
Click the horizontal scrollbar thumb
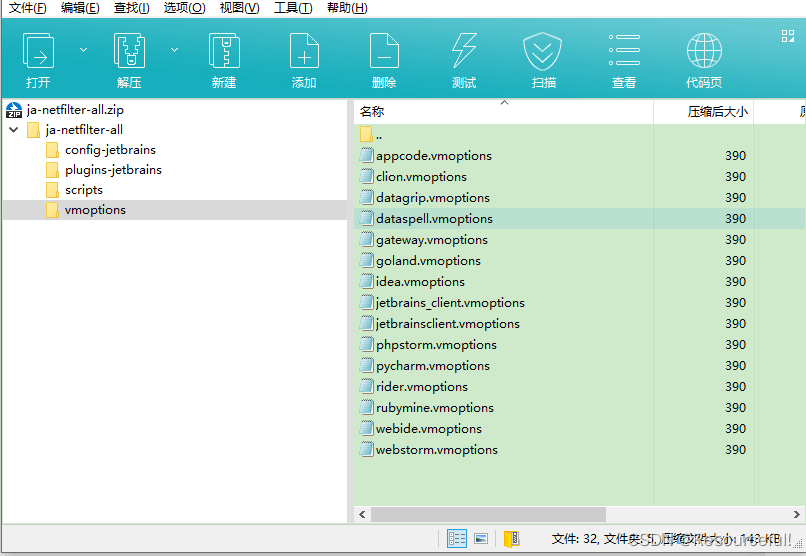point(488,514)
